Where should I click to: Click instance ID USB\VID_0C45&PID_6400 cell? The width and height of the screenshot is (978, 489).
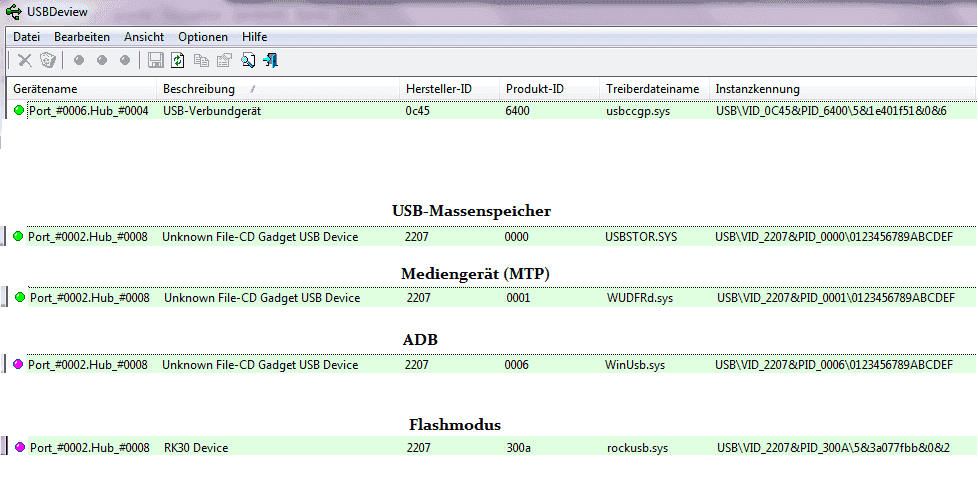831,111
